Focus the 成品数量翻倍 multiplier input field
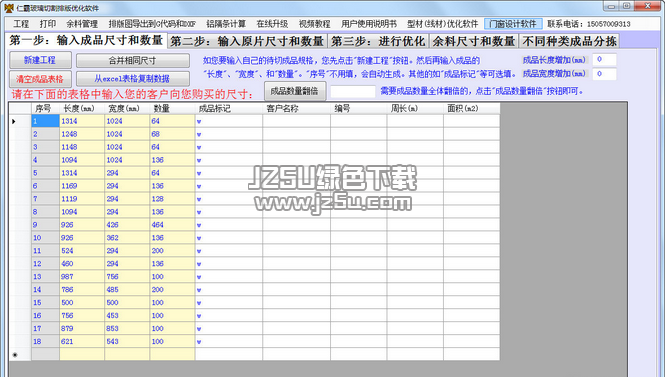 tap(353, 91)
